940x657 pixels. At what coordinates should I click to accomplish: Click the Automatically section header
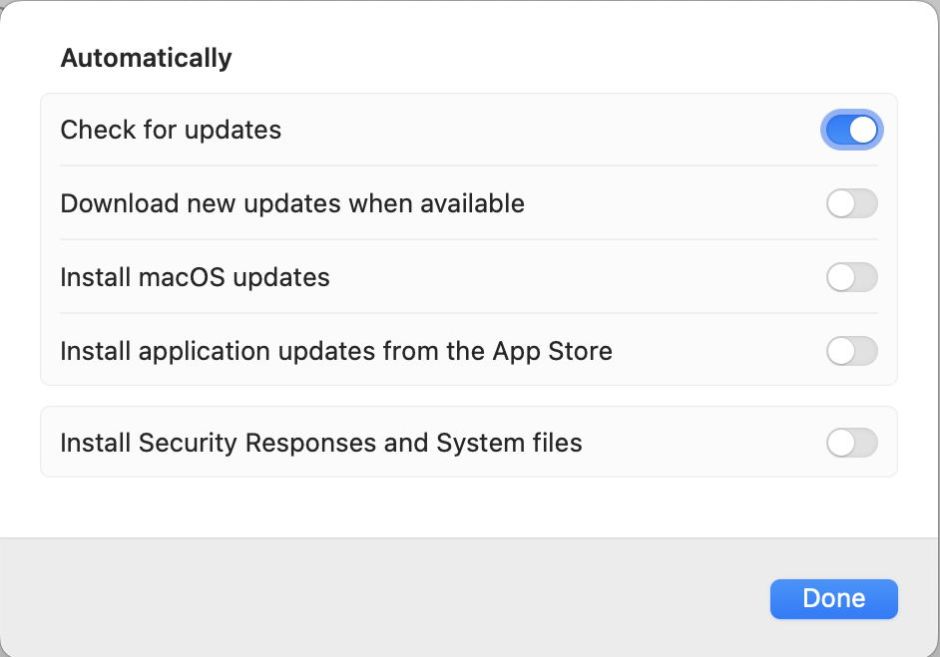click(x=146, y=57)
